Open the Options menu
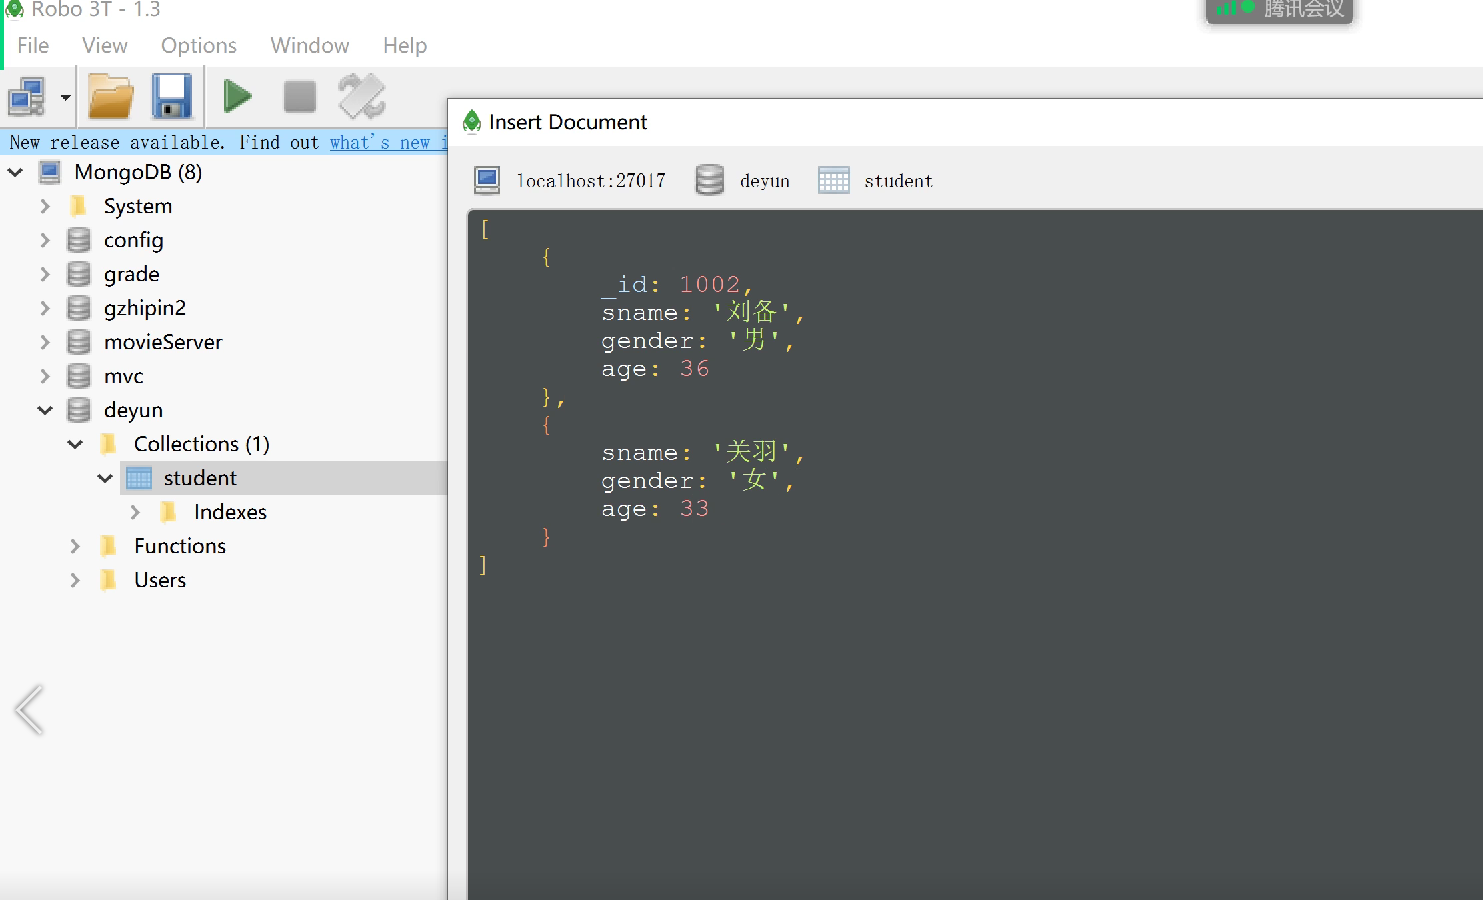The image size is (1483, 900). [199, 46]
